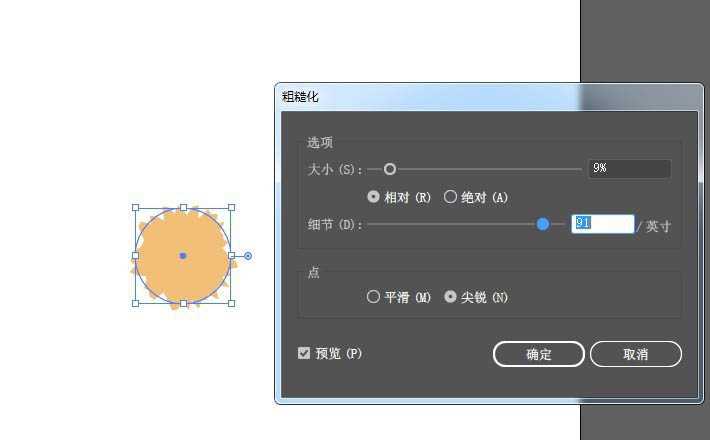Click the round widget handle right of shape

point(248,256)
